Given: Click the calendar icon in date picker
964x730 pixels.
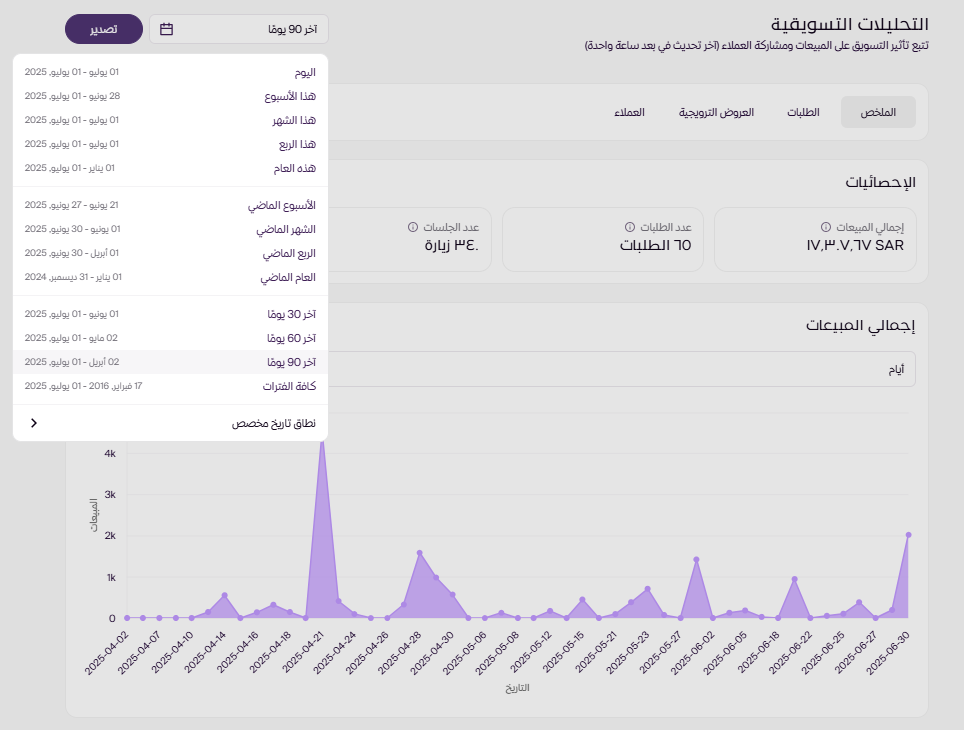Looking at the screenshot, I should 167,29.
